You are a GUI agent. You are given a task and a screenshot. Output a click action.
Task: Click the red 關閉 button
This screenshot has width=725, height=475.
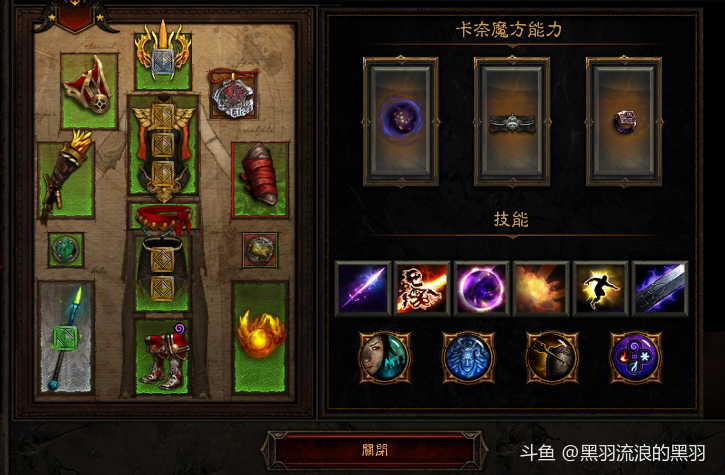pos(375,450)
